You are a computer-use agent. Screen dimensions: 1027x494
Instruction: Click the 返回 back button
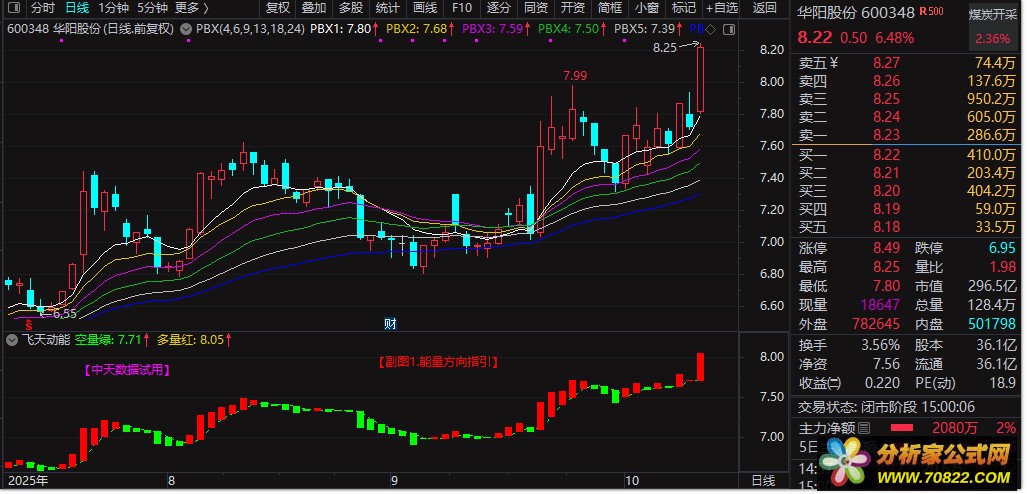pyautogui.click(x=764, y=9)
